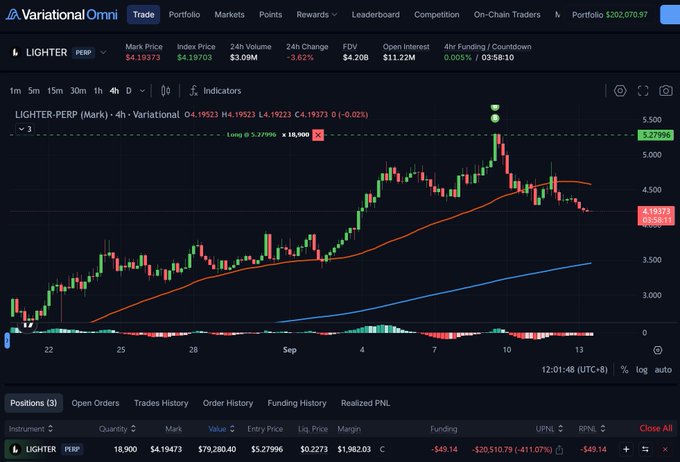This screenshot has height=462, width=680.
Task: Click the PERP badge in LIGHTER row
Action: pyautogui.click(x=72, y=449)
